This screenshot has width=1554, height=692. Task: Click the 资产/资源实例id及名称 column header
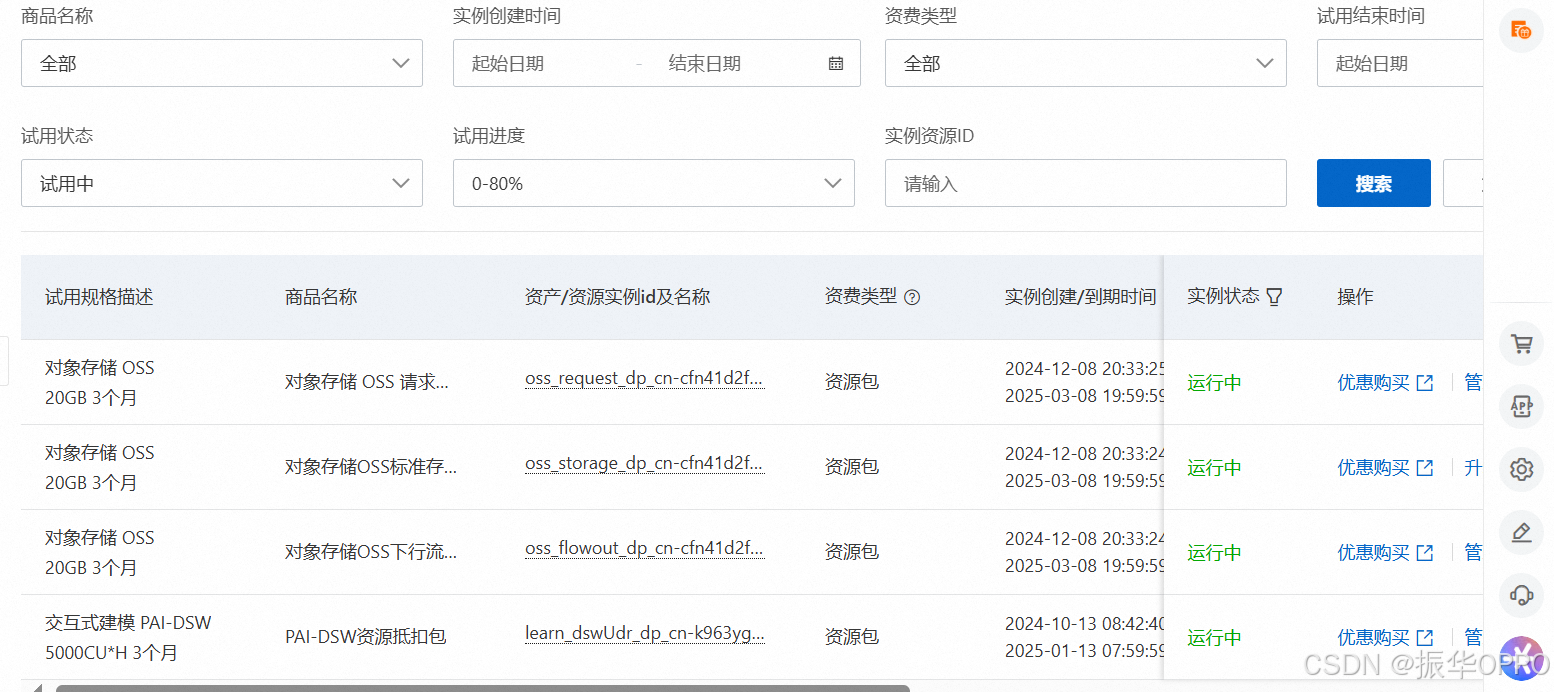(617, 297)
